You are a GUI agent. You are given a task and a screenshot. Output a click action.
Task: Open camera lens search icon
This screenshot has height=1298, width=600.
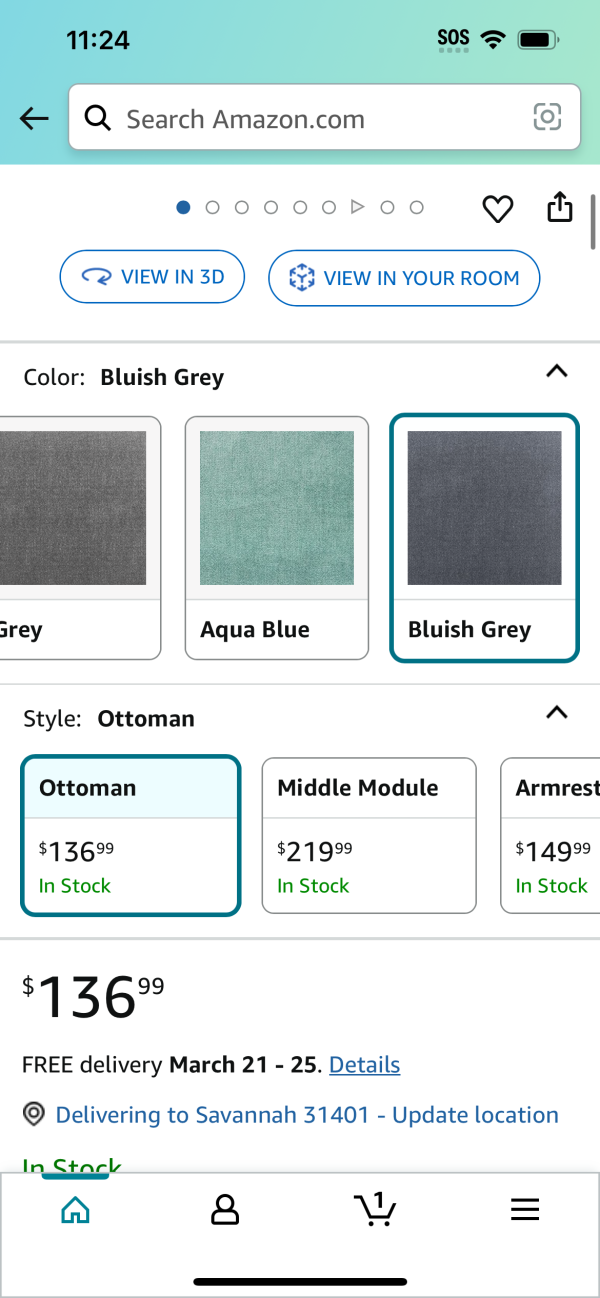point(547,118)
